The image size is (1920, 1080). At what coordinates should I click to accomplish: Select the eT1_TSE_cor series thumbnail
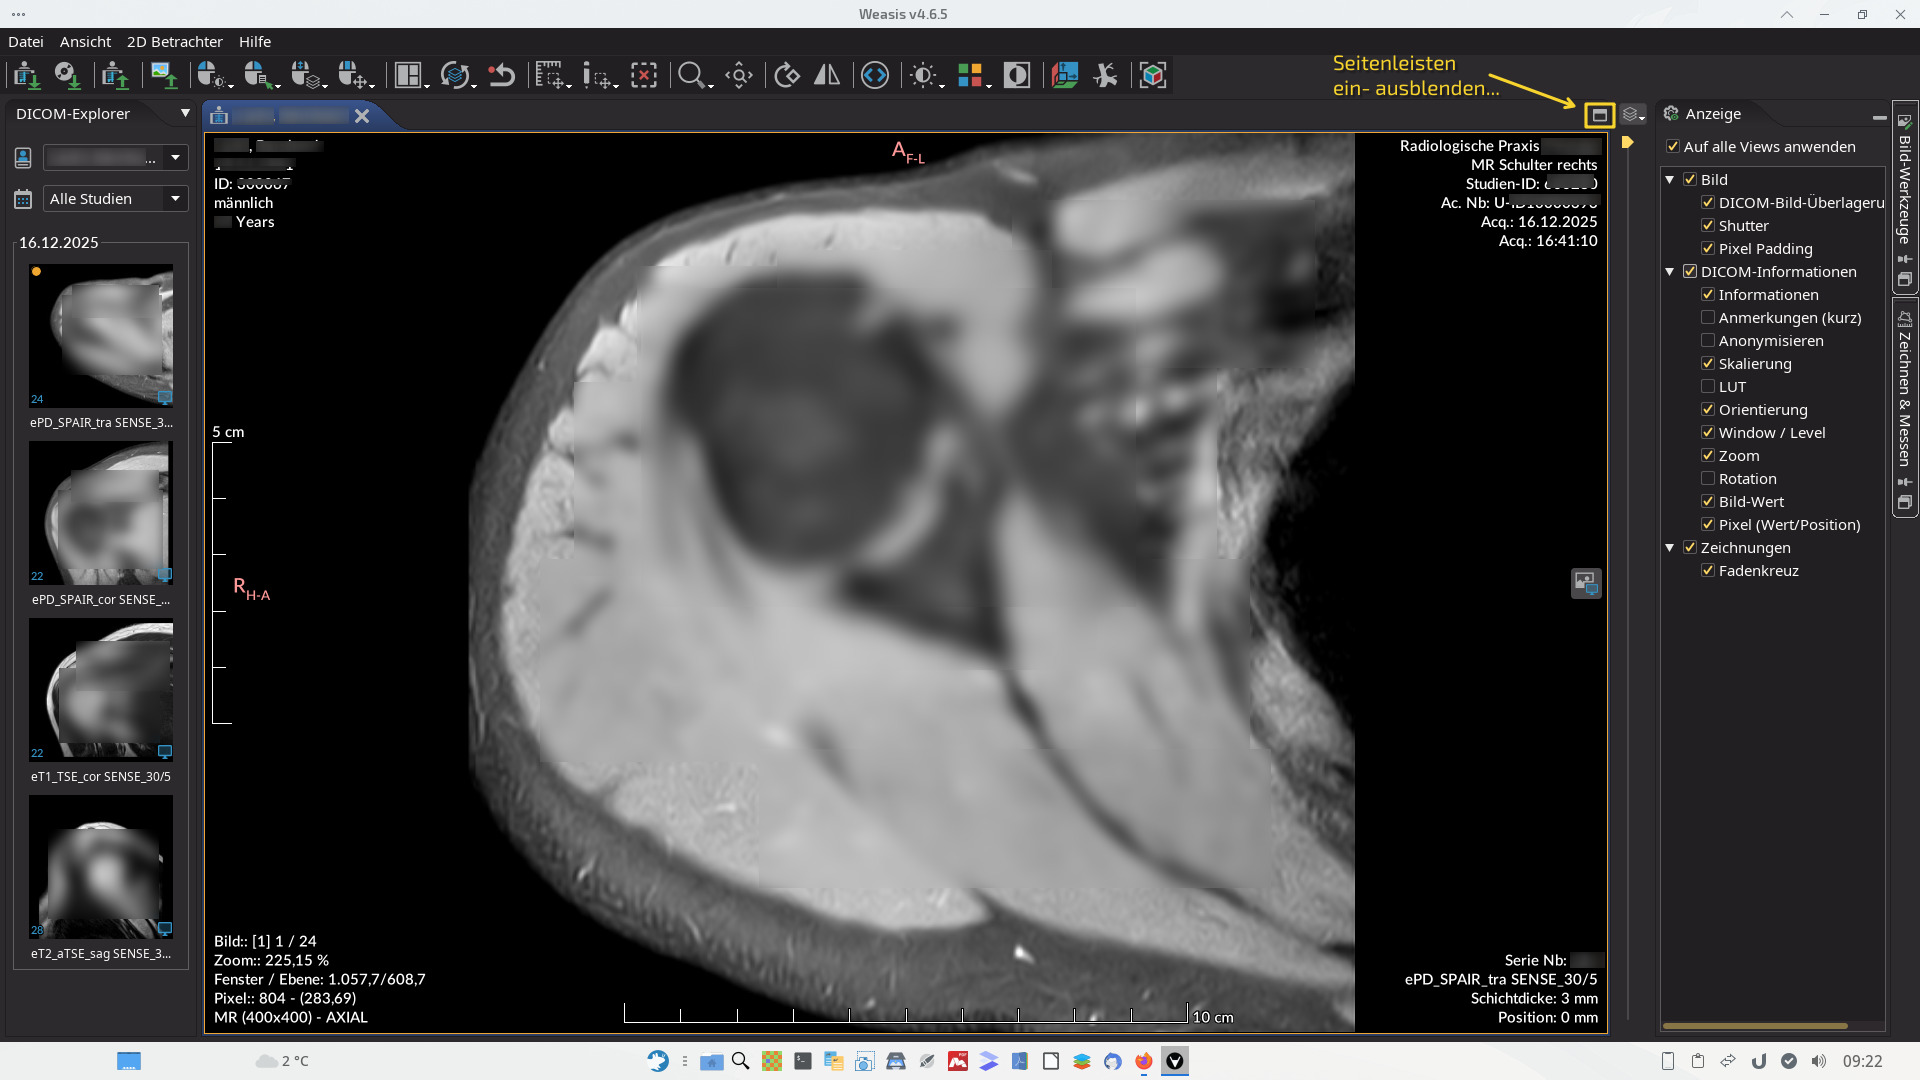[101, 690]
